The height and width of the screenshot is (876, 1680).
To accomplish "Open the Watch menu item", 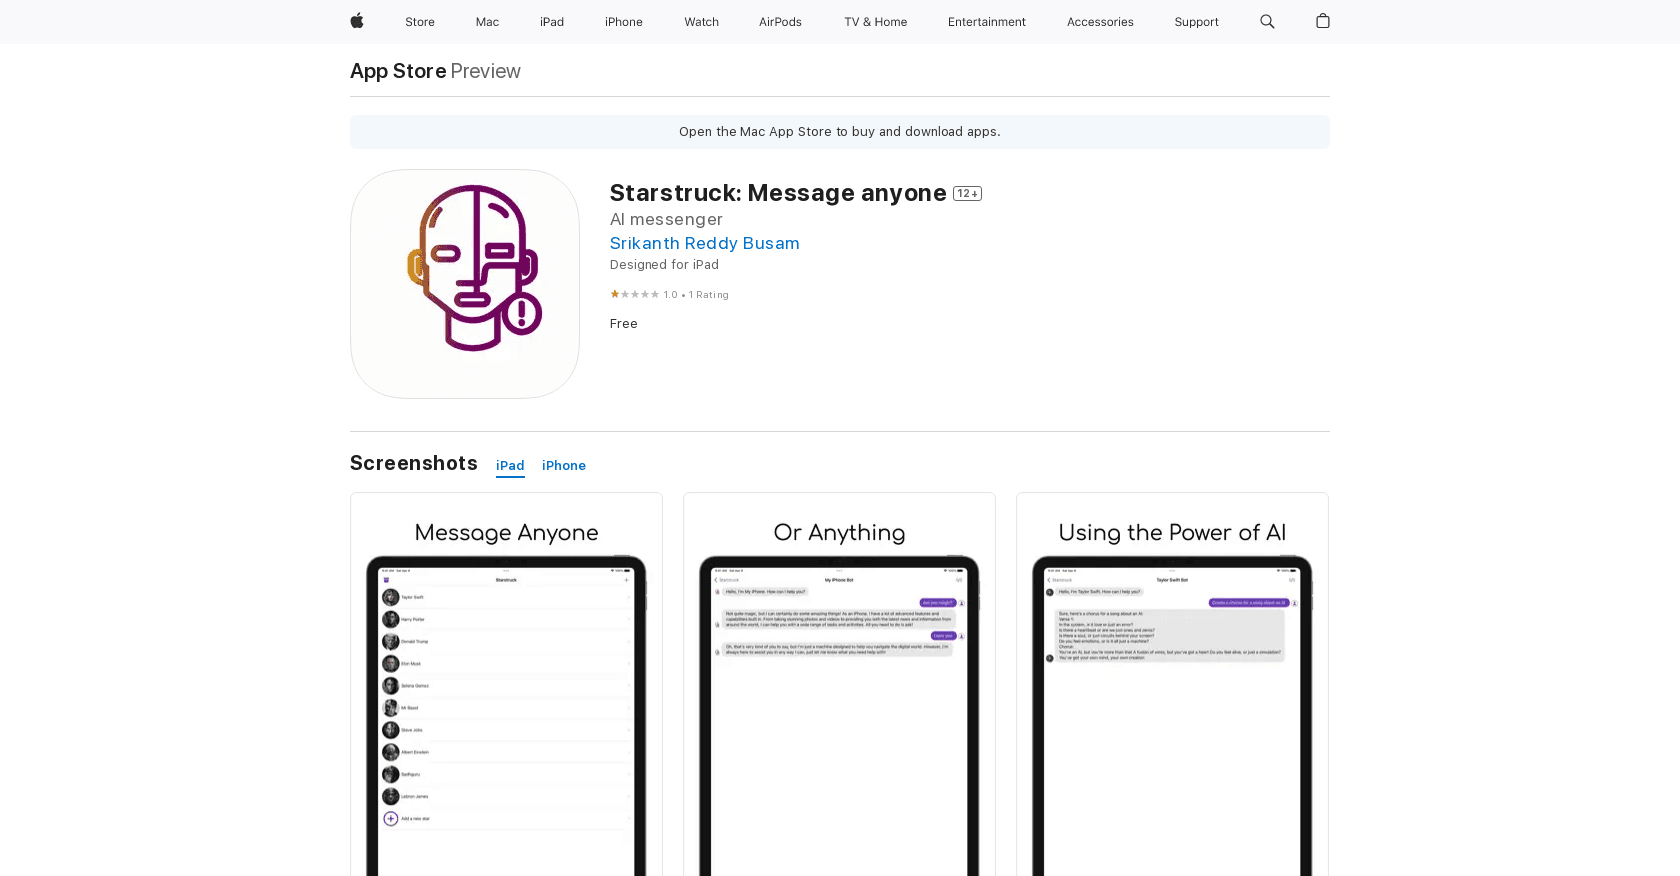I will coord(701,22).
